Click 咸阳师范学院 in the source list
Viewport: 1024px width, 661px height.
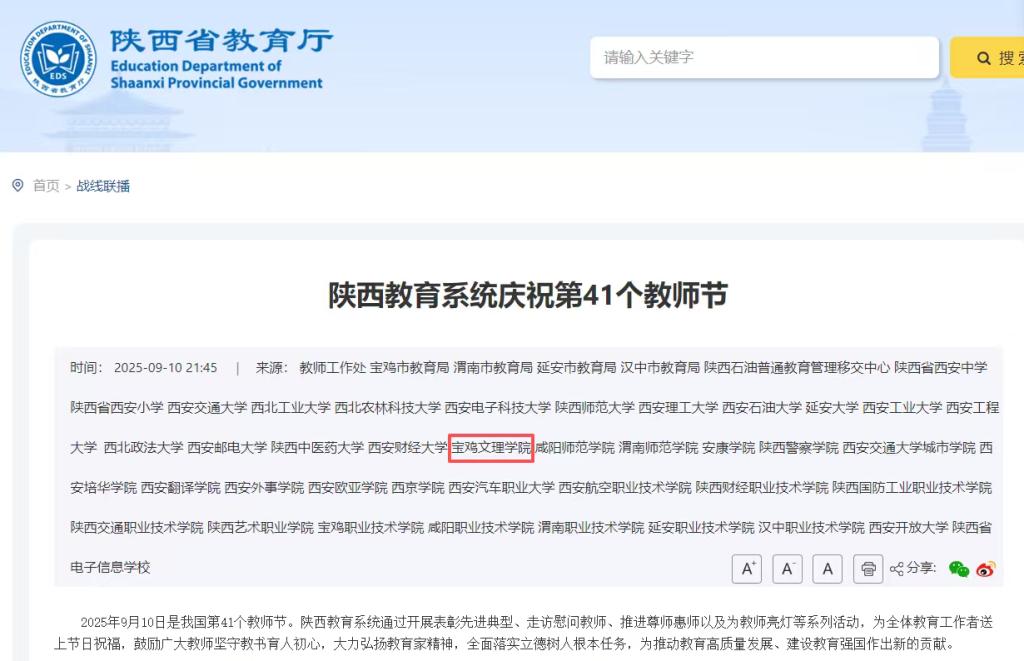pos(575,447)
